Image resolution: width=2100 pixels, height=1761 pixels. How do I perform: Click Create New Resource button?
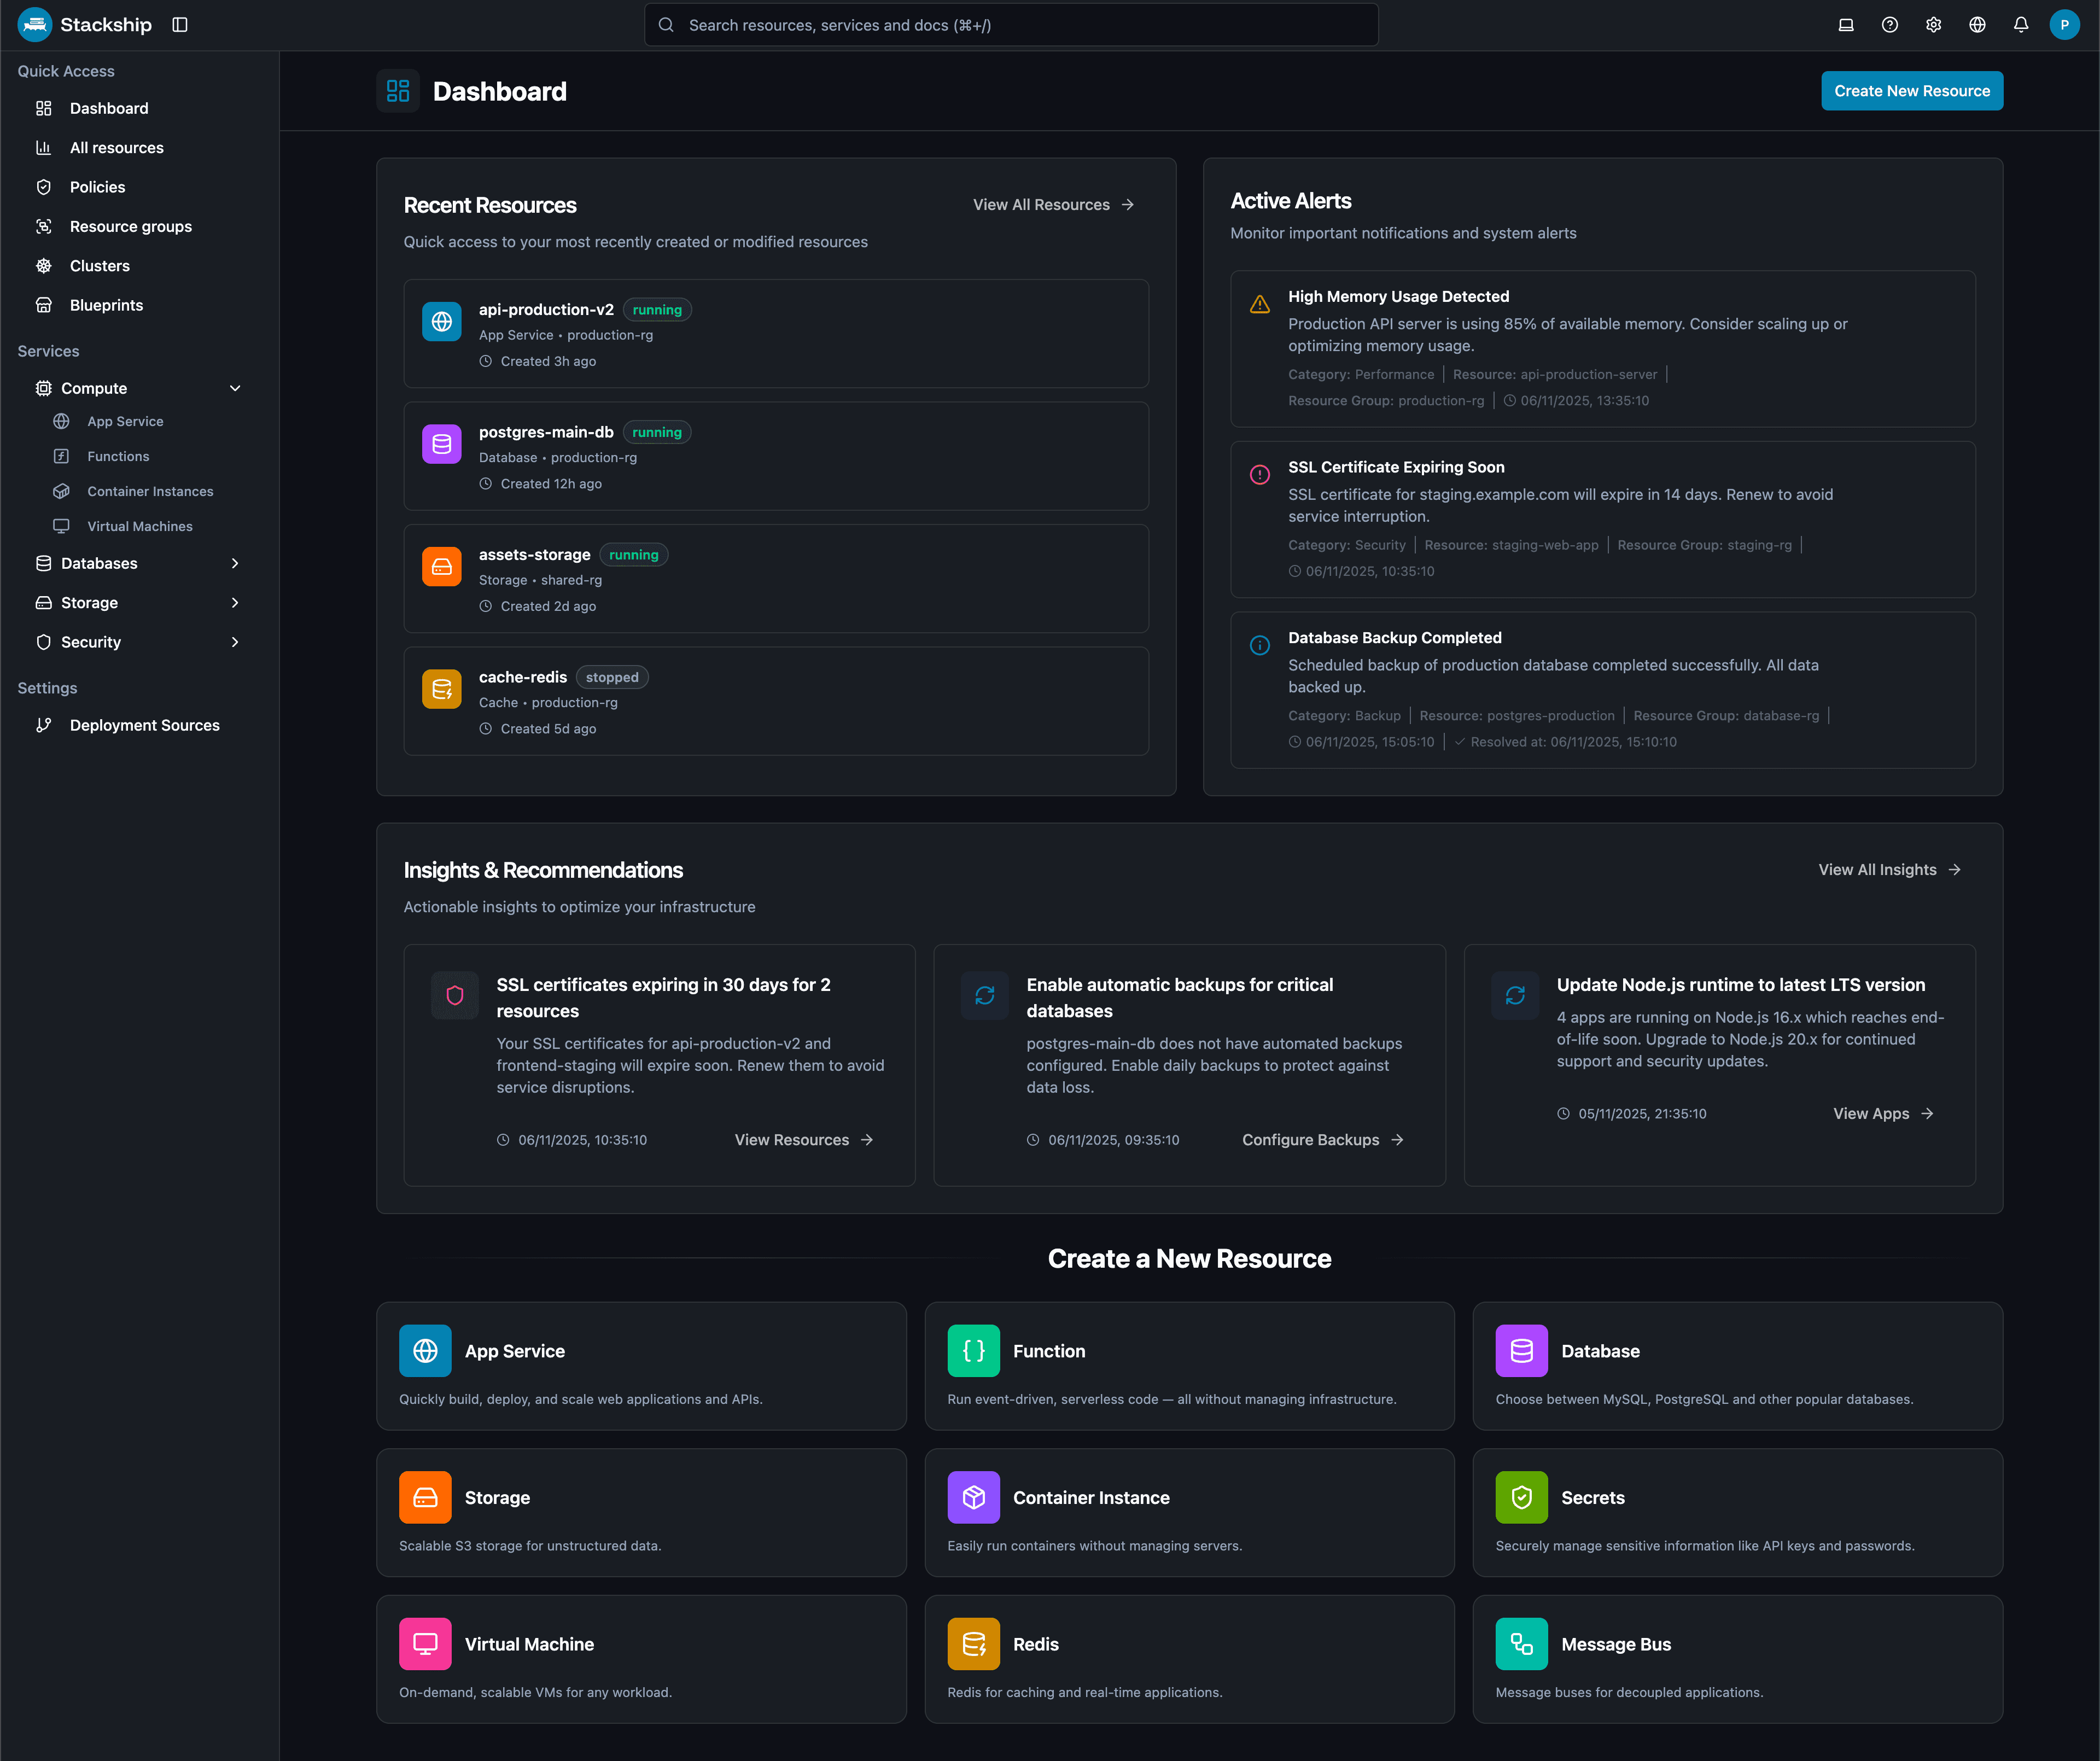(1911, 91)
